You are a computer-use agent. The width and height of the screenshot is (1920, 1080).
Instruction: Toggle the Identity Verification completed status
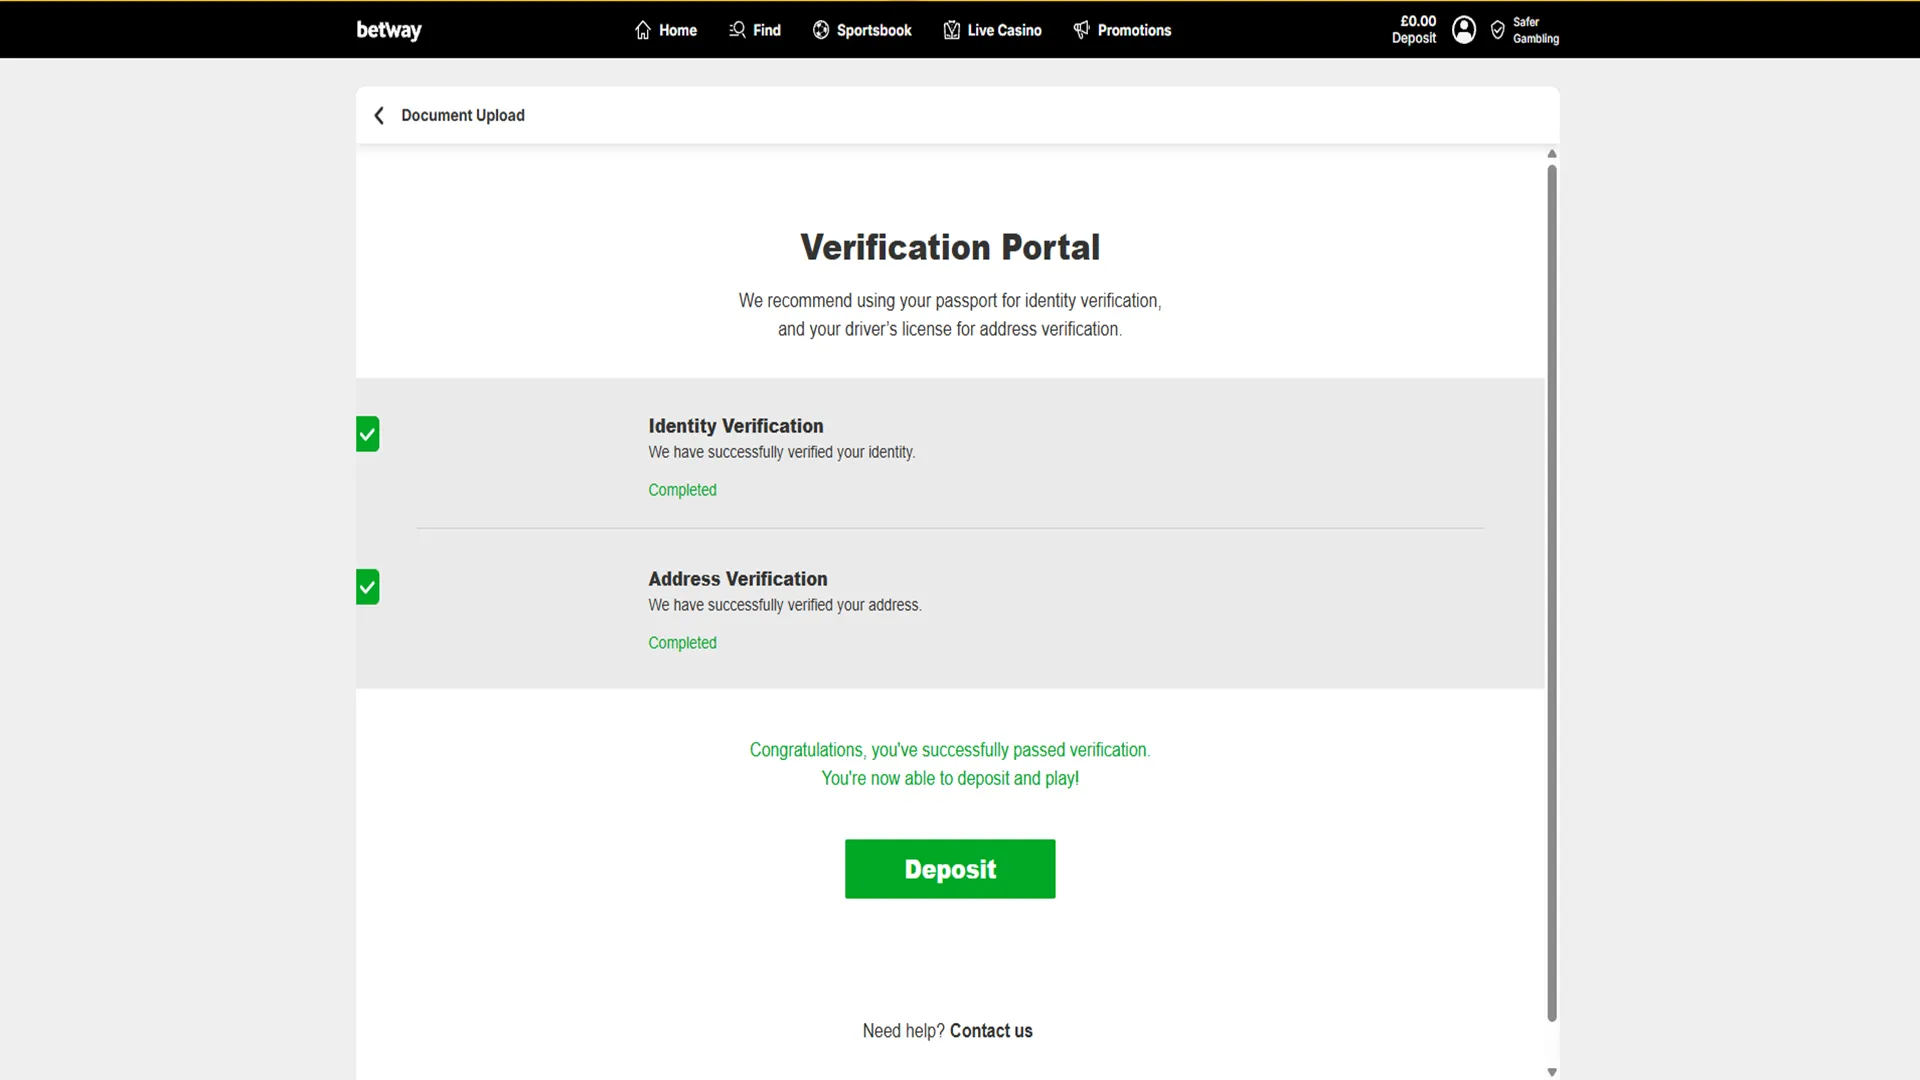682,489
